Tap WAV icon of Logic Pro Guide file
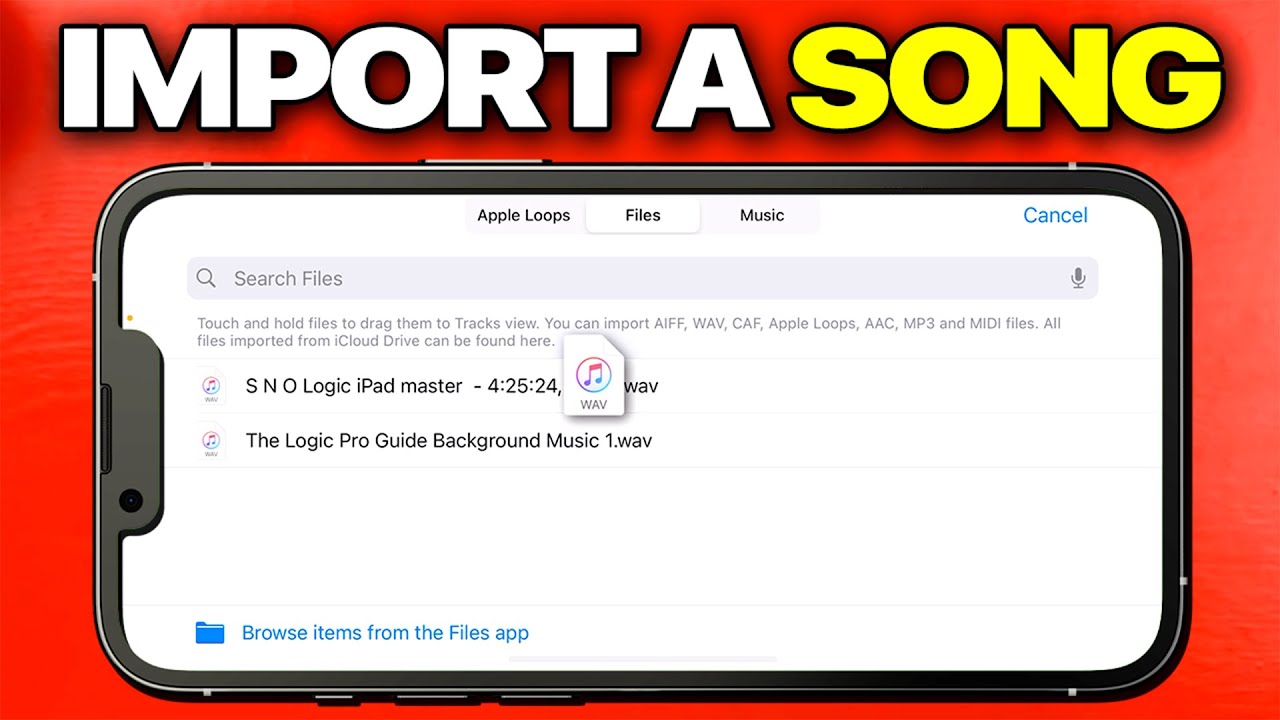 [x=211, y=441]
